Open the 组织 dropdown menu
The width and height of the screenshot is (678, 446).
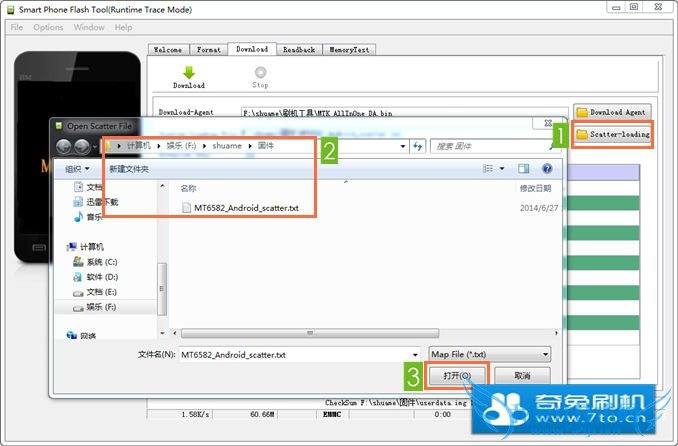pos(77,169)
